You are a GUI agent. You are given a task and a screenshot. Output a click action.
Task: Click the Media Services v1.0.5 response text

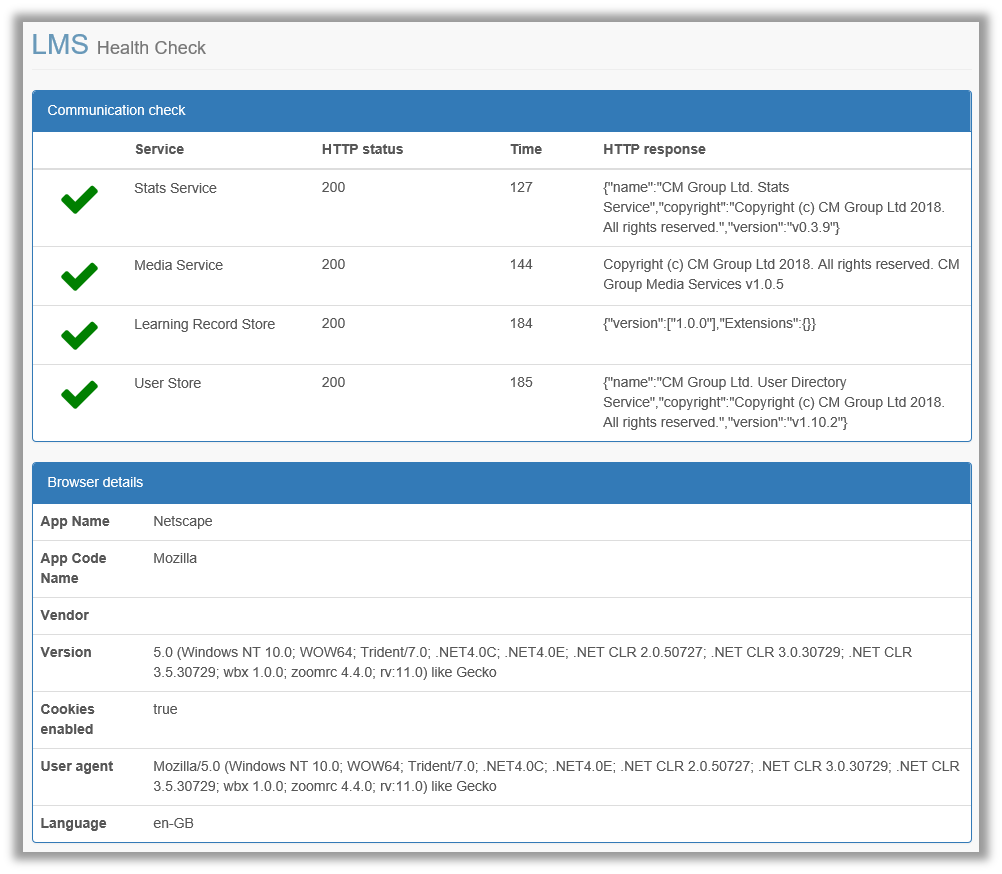pyautogui.click(x=781, y=274)
